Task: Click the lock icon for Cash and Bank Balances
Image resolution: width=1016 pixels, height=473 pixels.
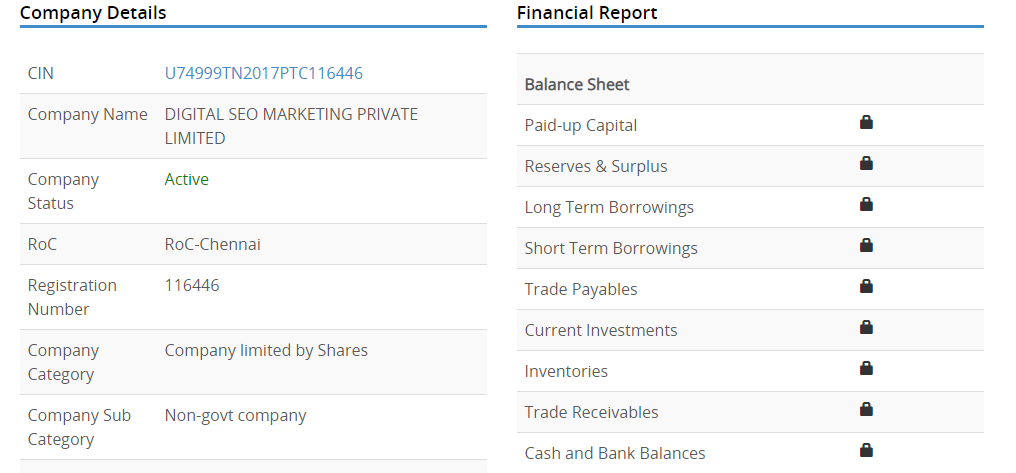Action: (866, 450)
